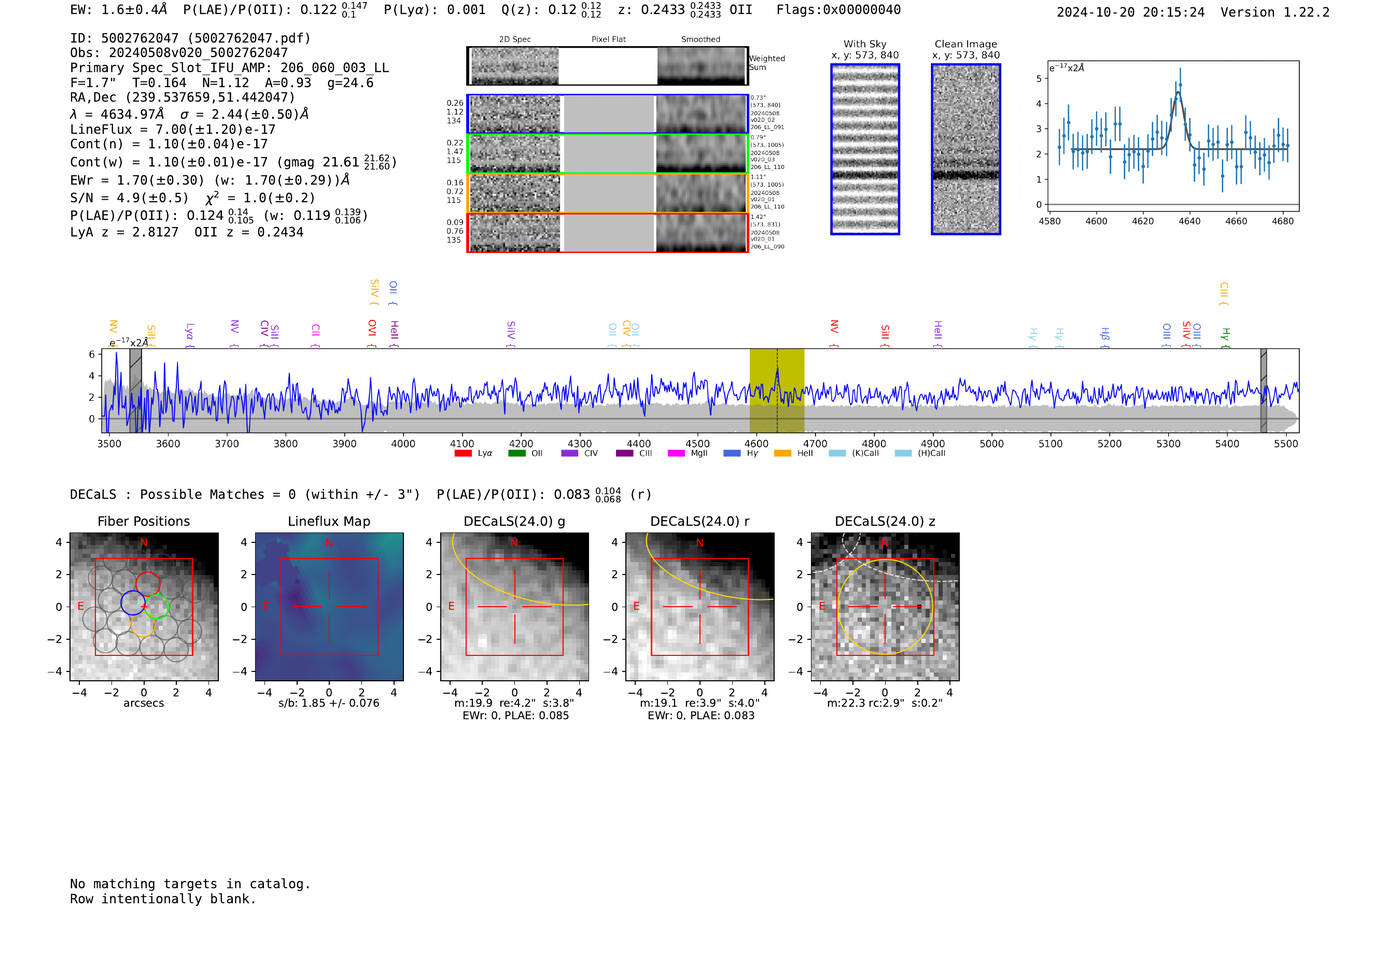1400x953 pixels.
Task: Click the Weighted Sum 2D spectrum strip
Action: coord(607,66)
